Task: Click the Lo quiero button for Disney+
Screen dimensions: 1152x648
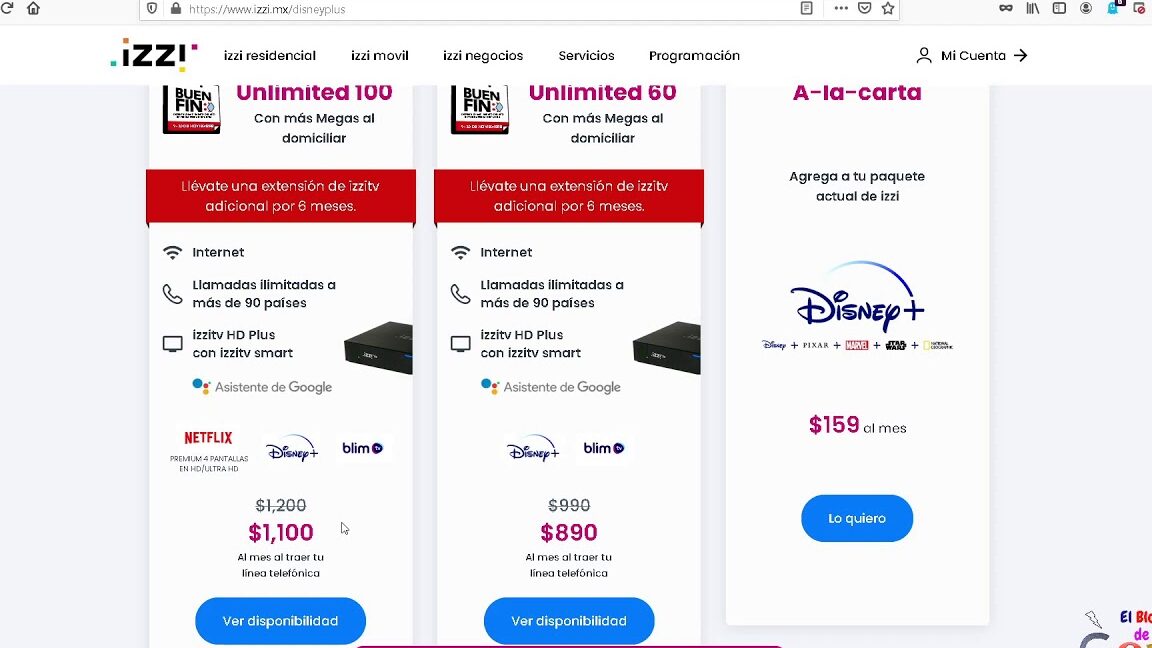Action: click(857, 518)
